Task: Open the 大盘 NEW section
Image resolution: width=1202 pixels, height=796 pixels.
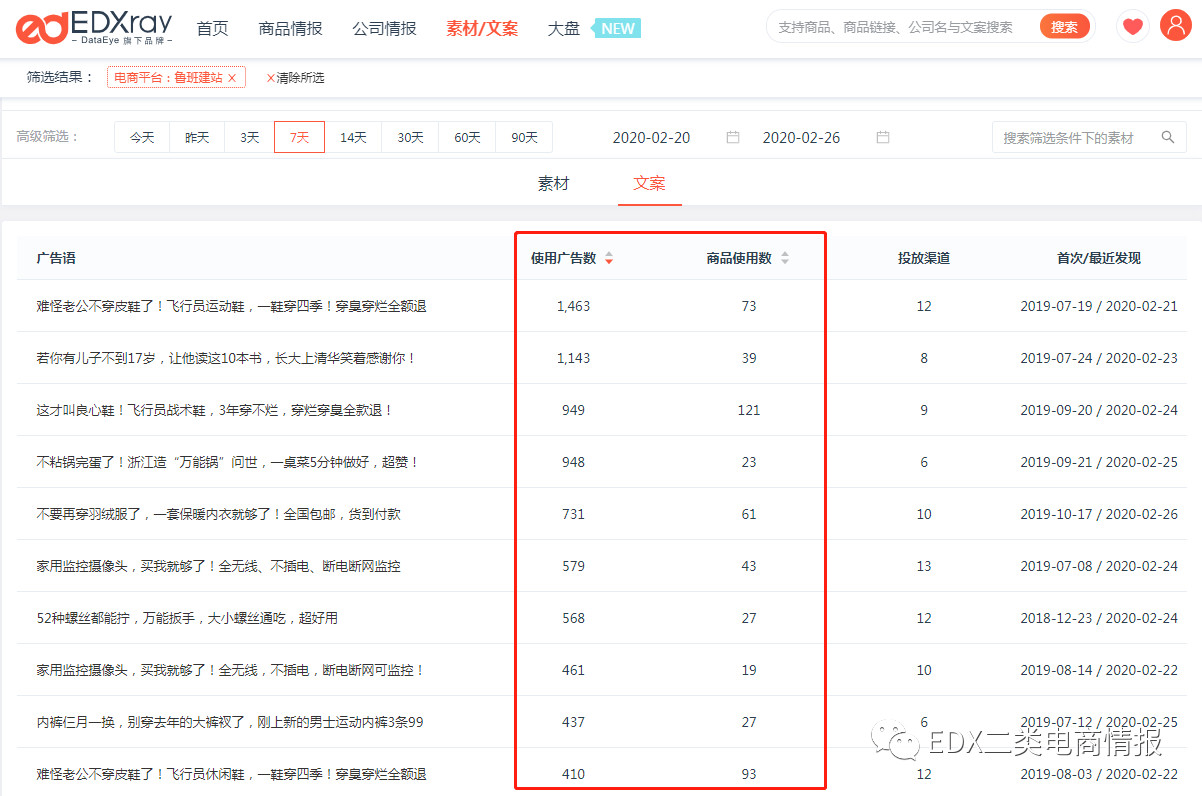Action: pyautogui.click(x=563, y=29)
